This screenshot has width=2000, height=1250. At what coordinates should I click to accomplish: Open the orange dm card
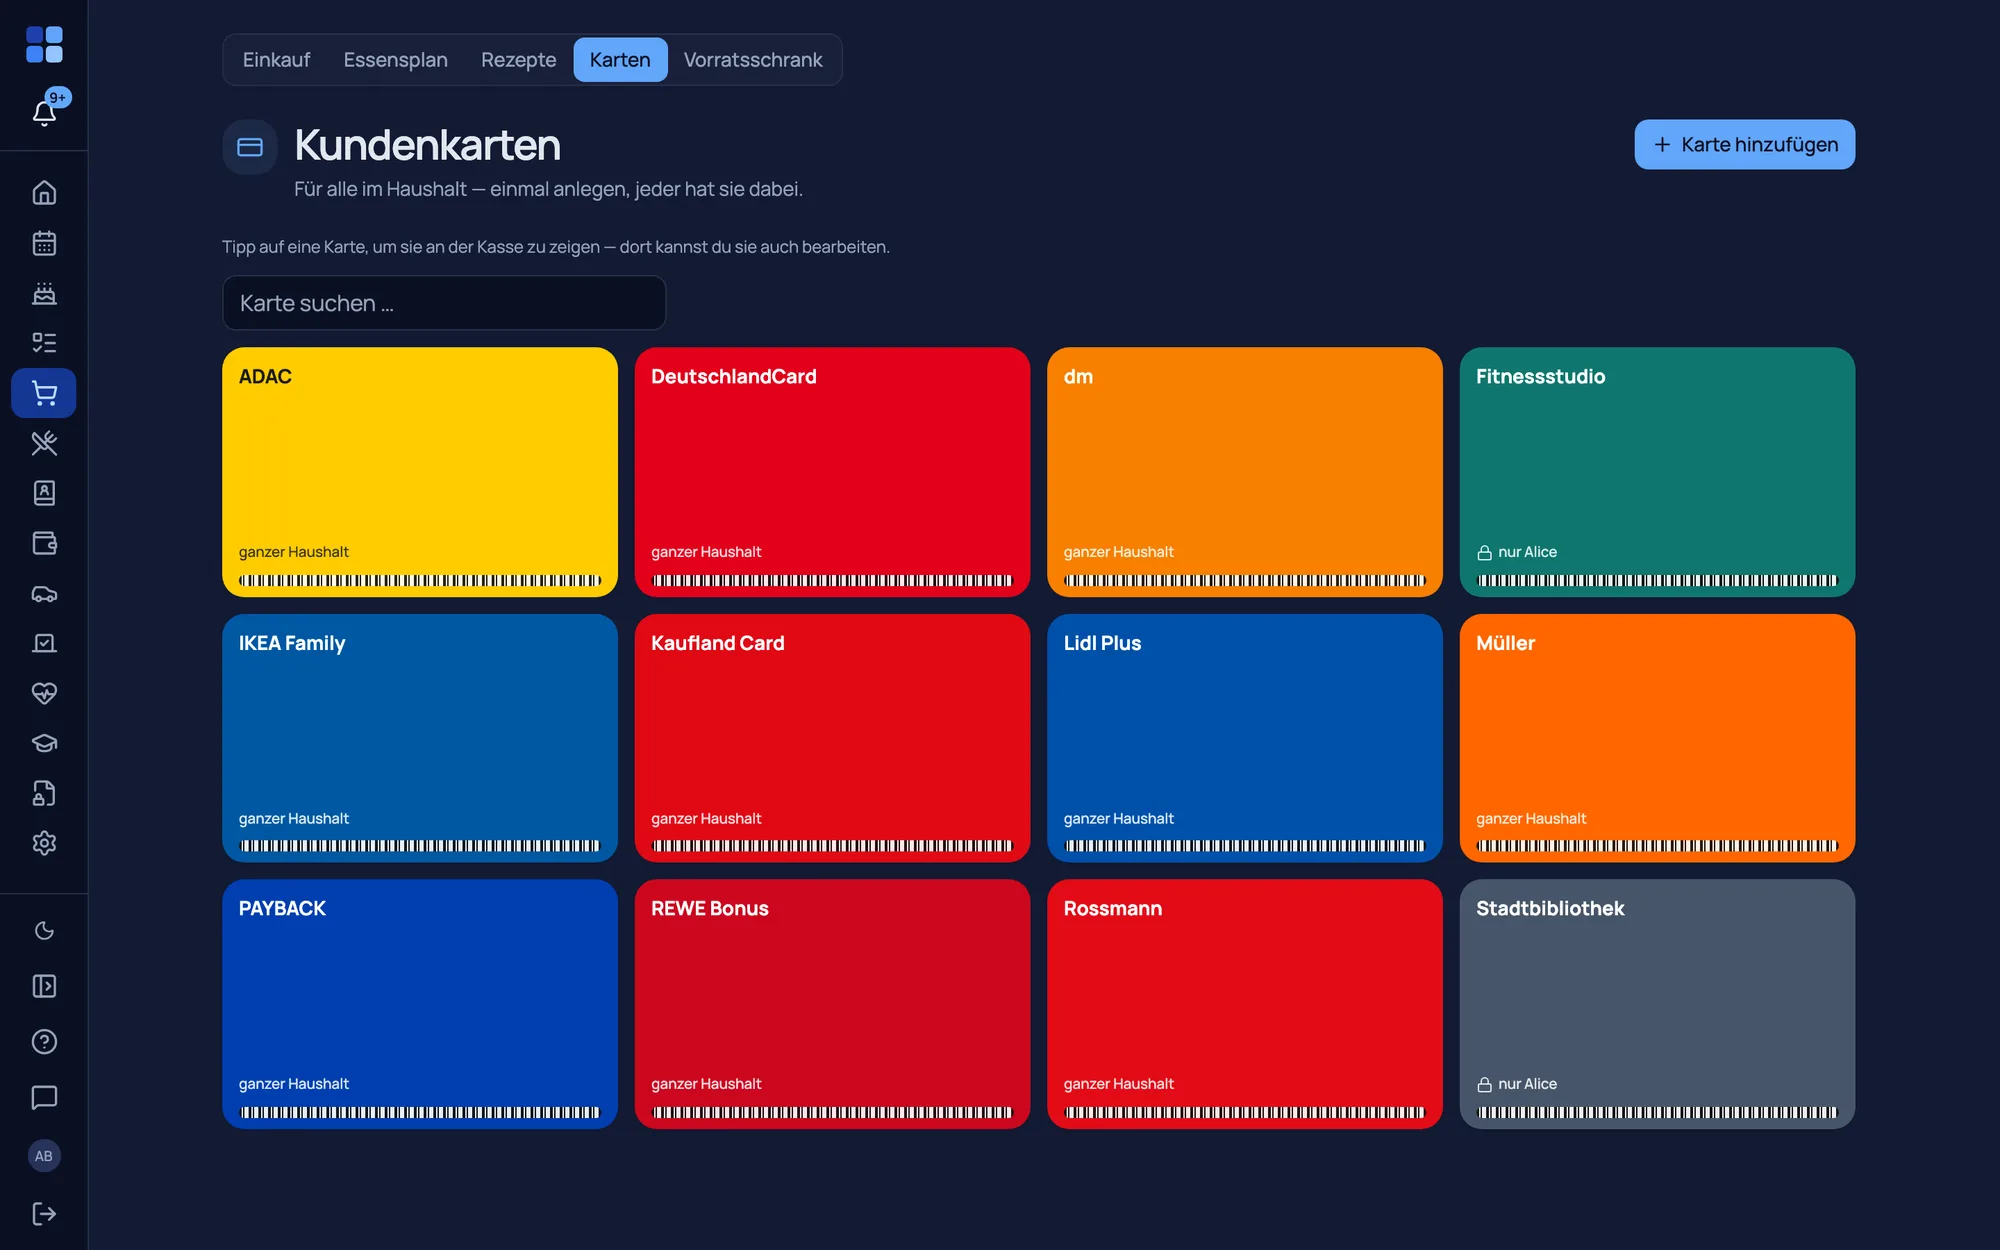(1245, 472)
